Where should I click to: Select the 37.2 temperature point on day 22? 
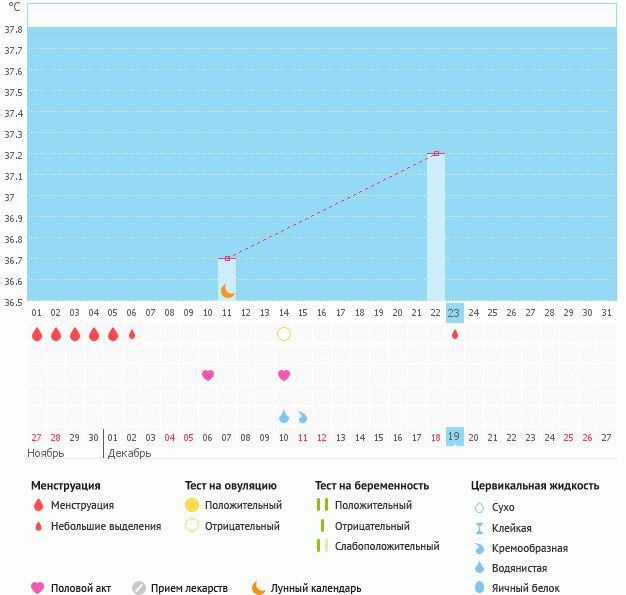point(436,153)
